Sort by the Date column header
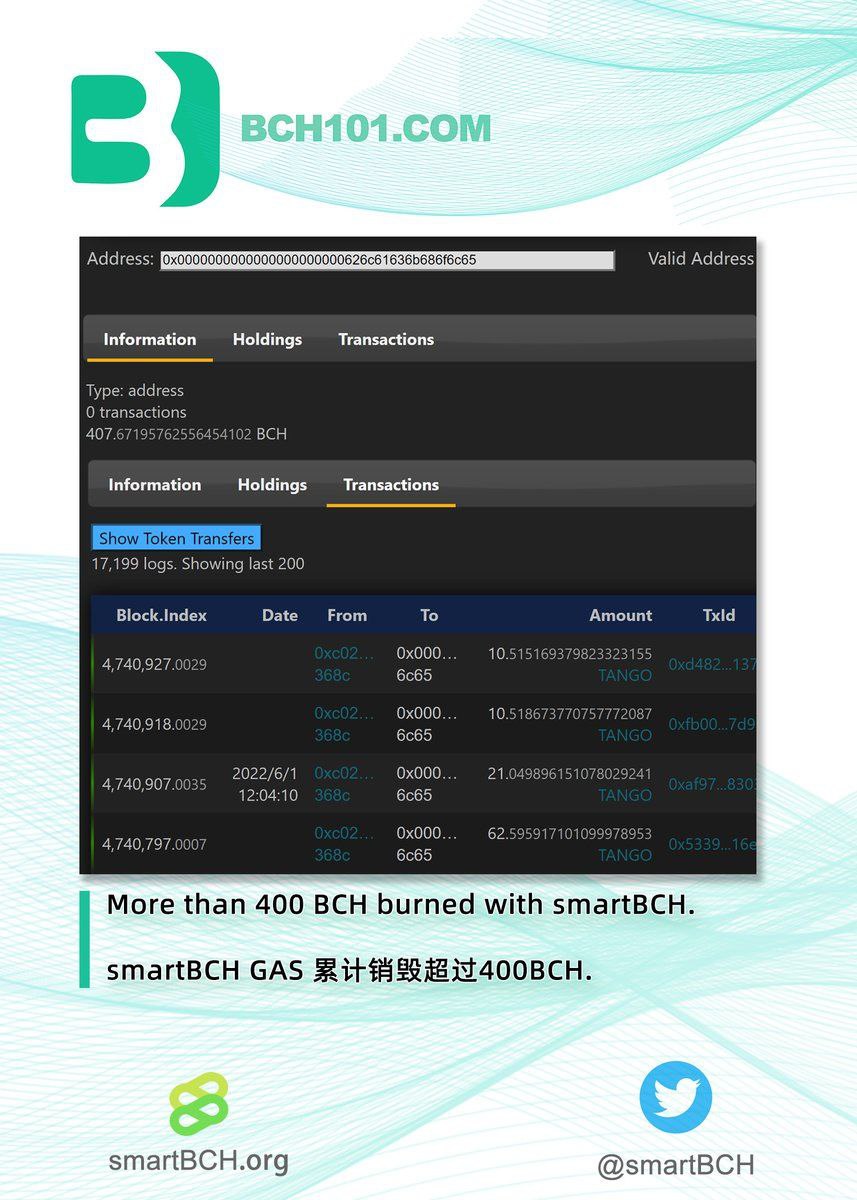 click(280, 615)
